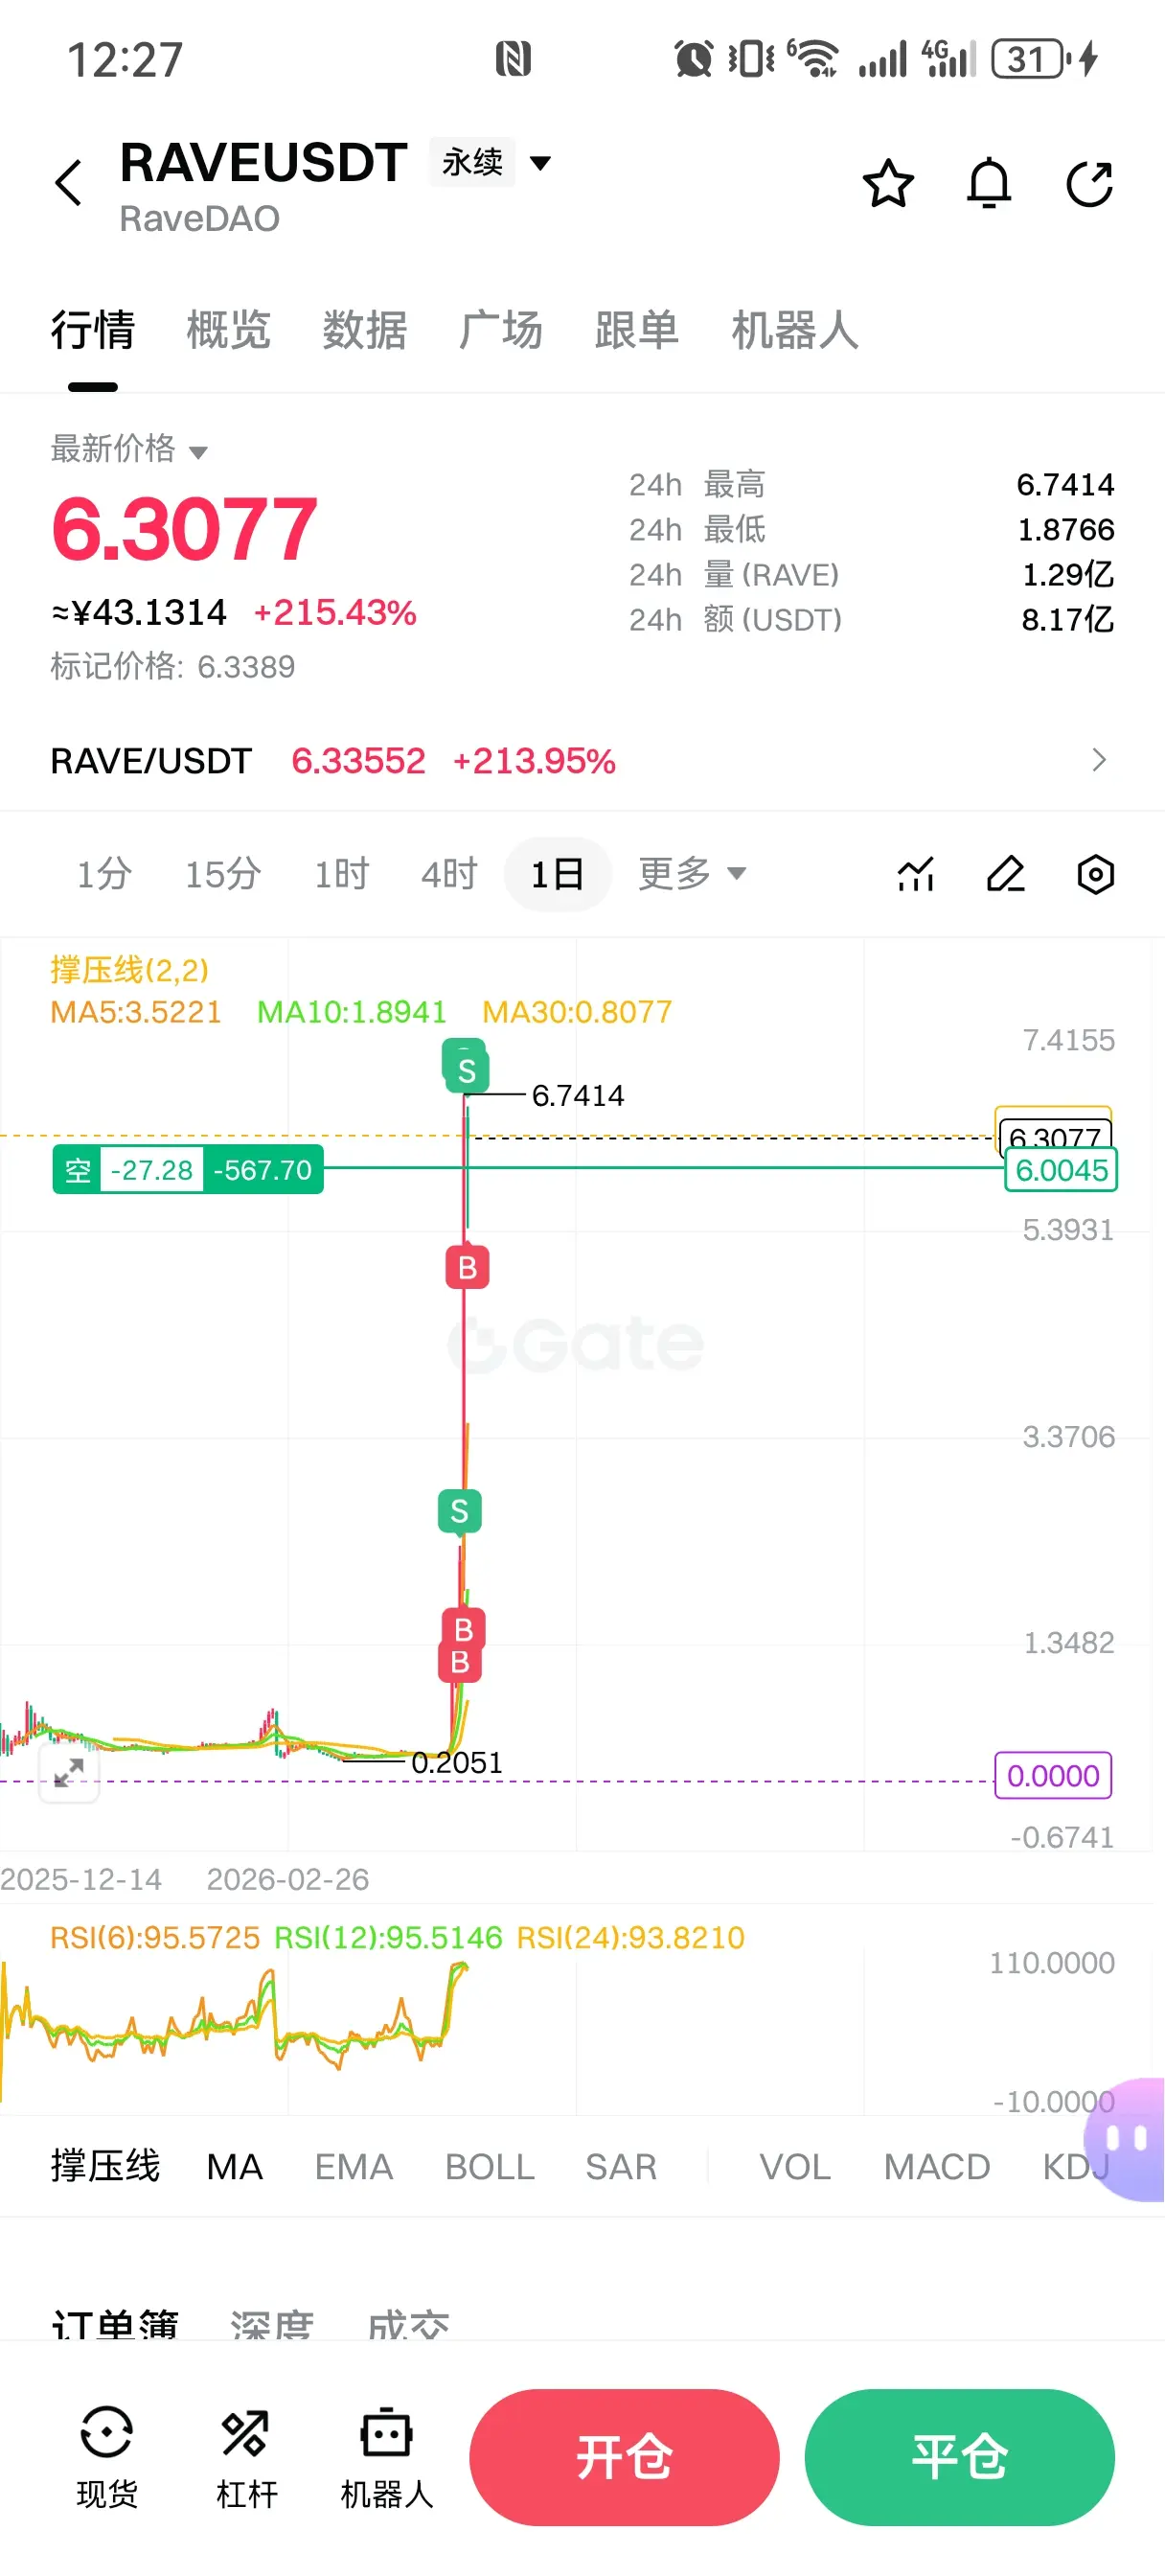Open 现货 spot trading icon
The image size is (1165, 2576).
pyautogui.click(x=107, y=2457)
